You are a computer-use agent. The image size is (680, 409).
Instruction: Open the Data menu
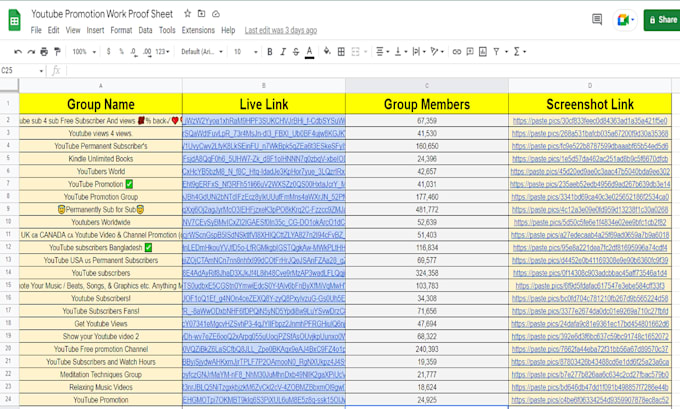point(145,30)
